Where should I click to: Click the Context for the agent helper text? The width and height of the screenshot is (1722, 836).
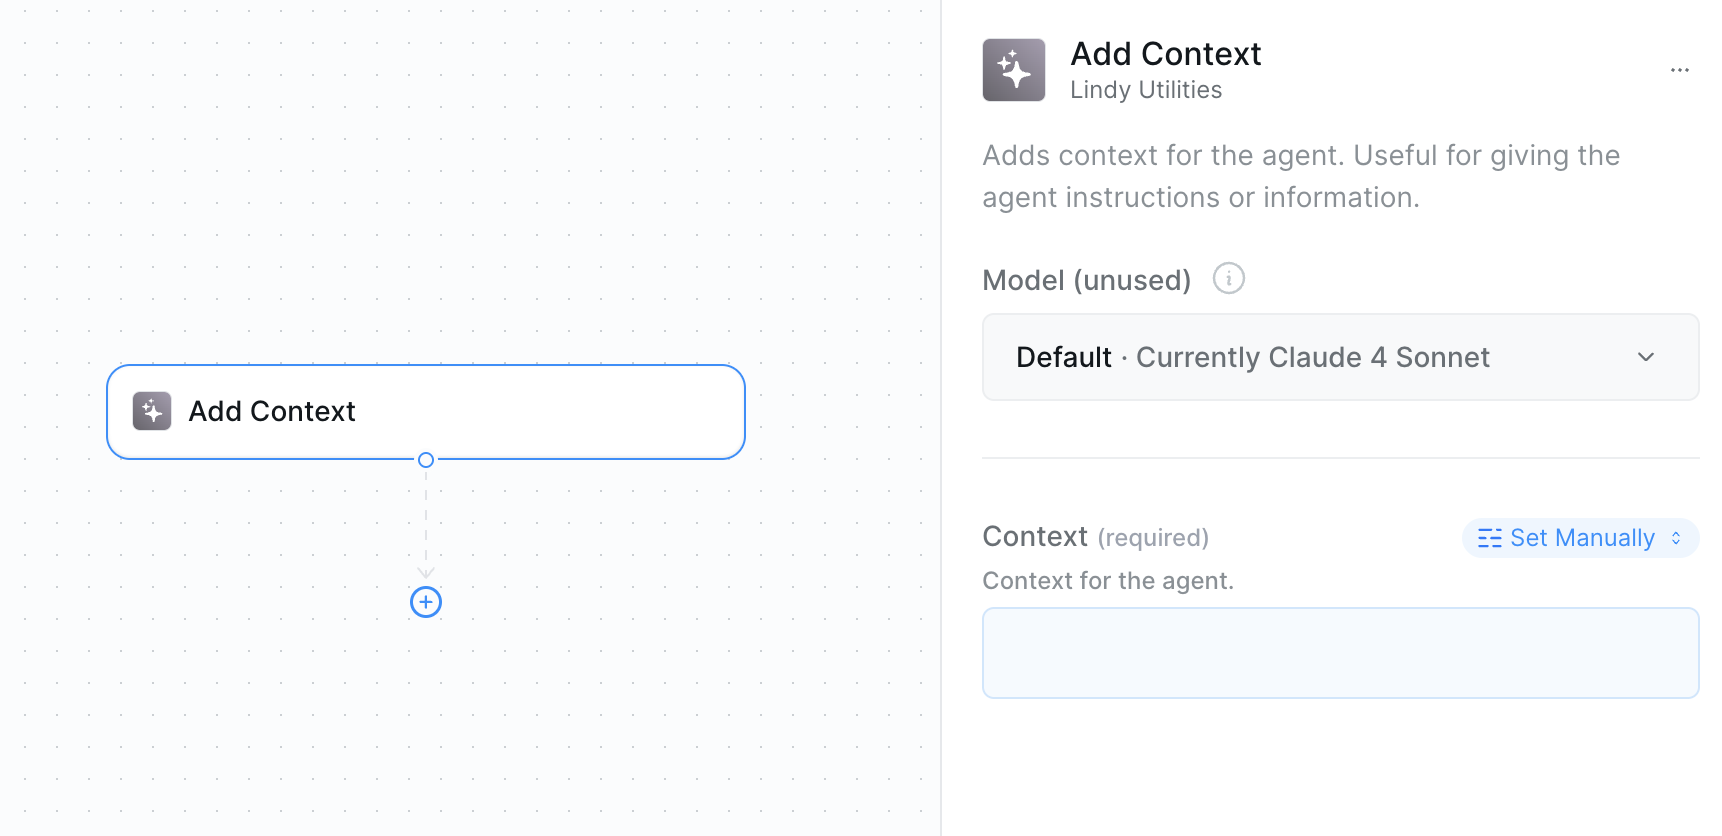coord(1108,581)
